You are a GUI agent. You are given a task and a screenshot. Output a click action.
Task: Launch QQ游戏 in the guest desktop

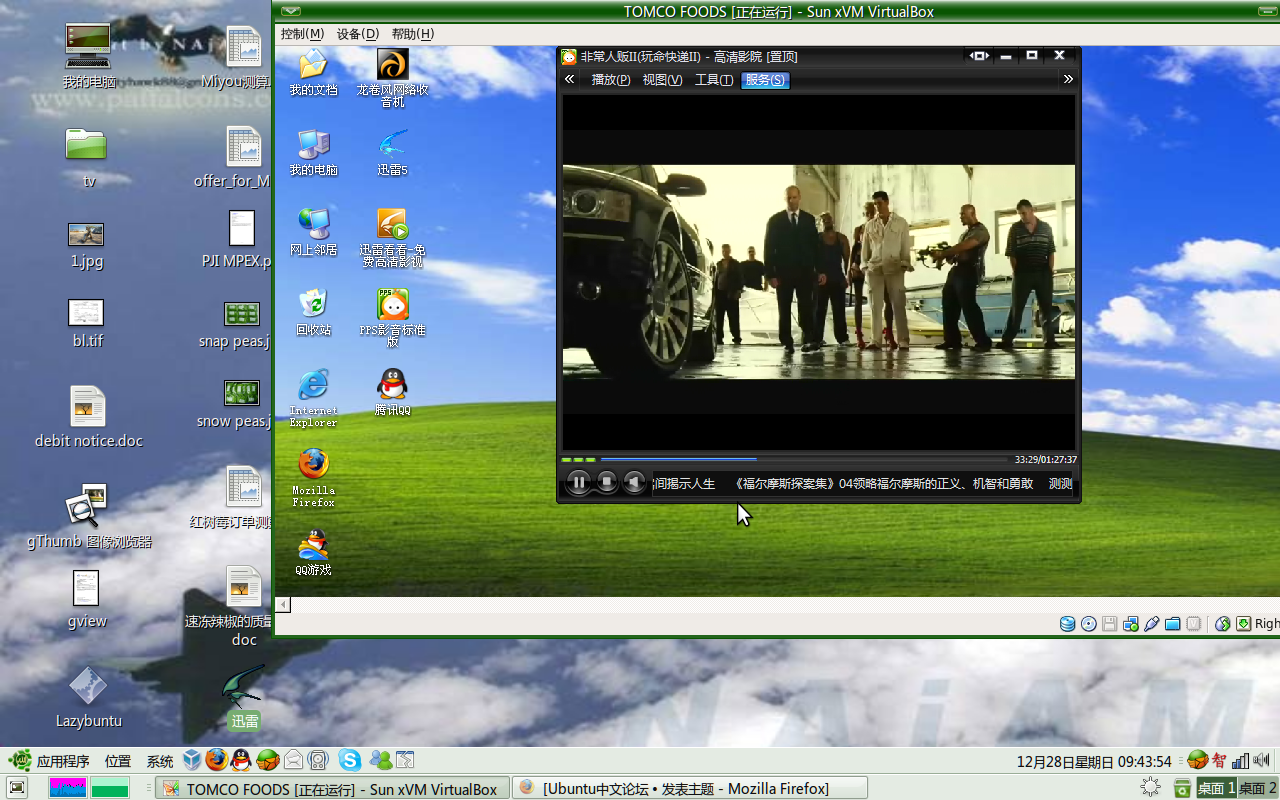coord(313,552)
